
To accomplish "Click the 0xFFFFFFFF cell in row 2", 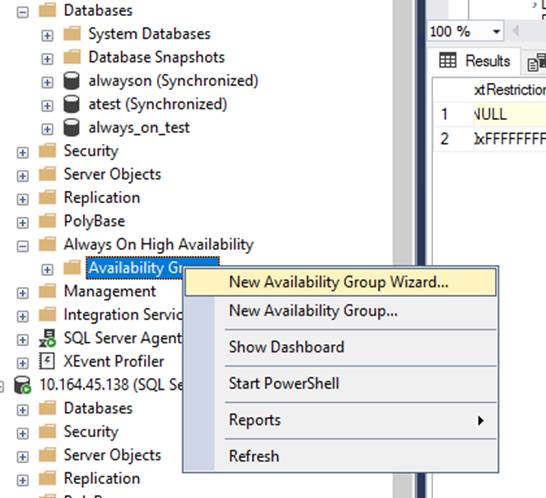I will coord(509,139).
